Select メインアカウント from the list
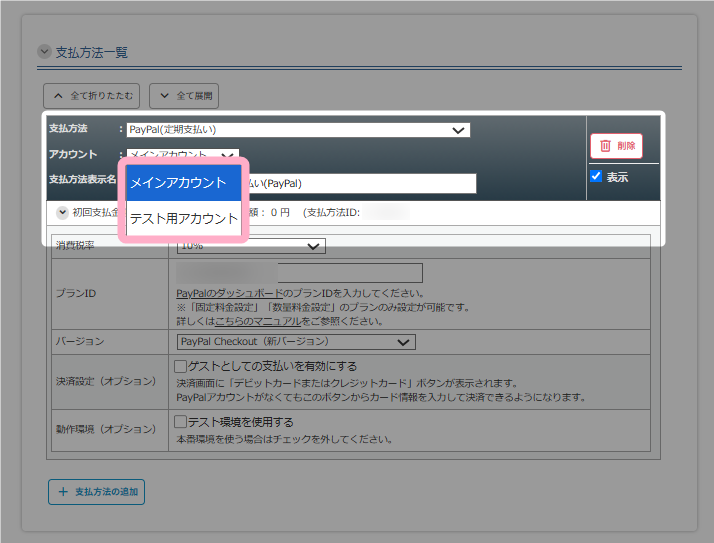 tap(182, 183)
